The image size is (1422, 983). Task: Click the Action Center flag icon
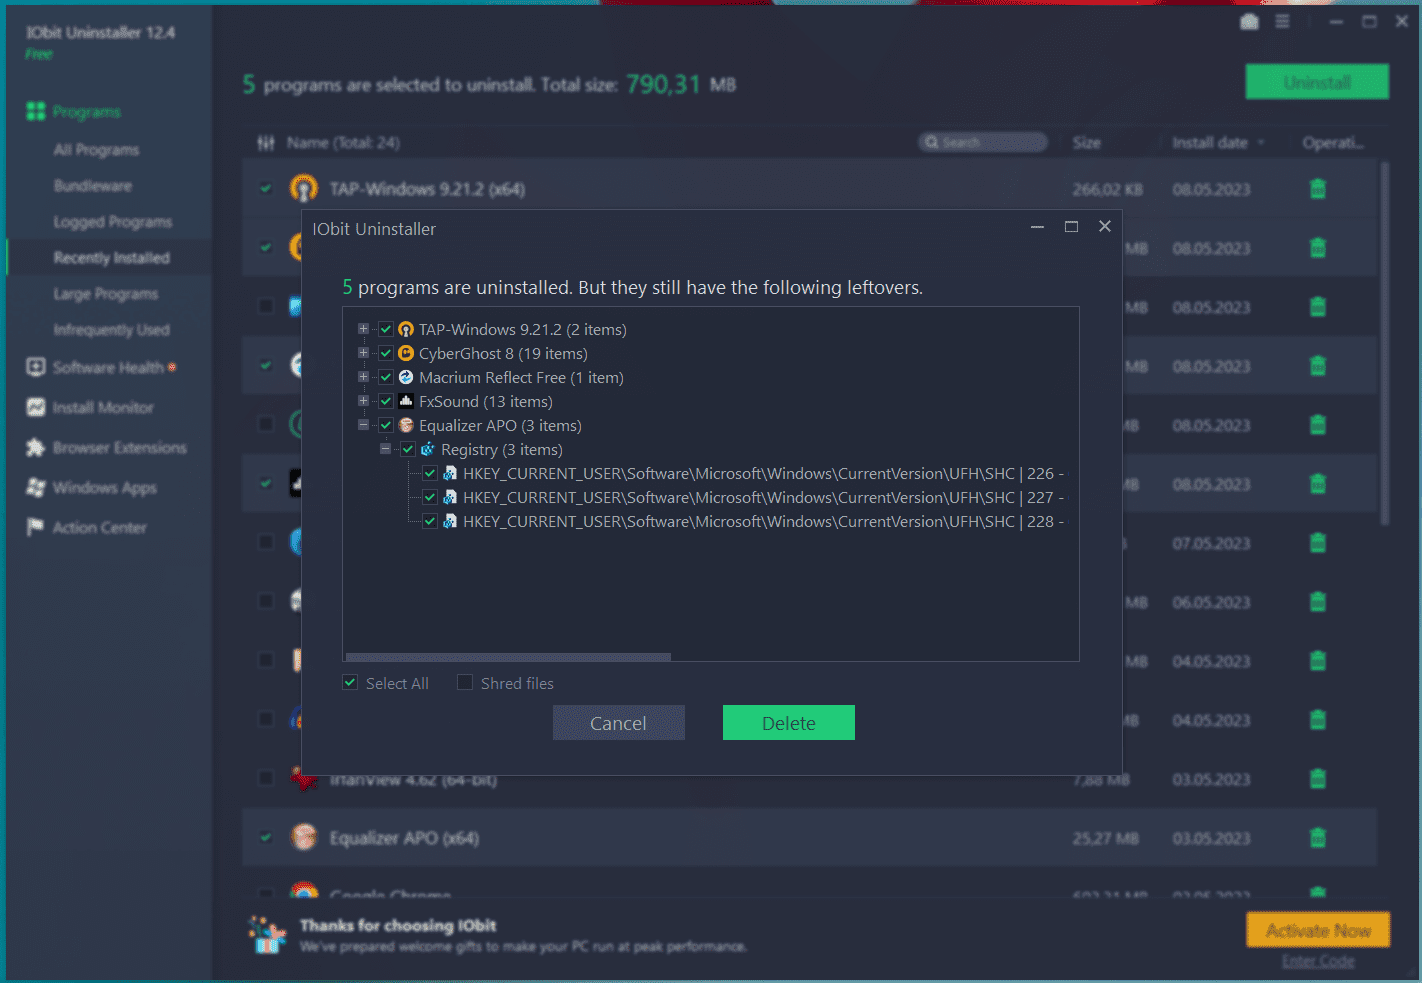(x=36, y=527)
